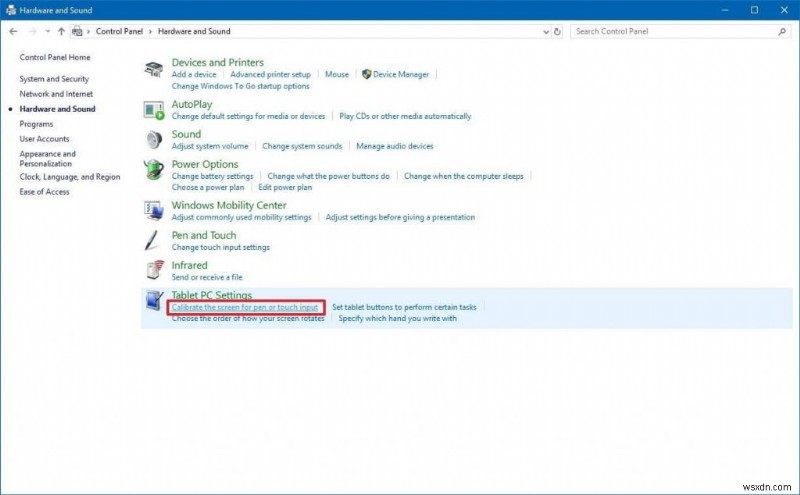Click the shield icon beside Device Manager
Image resolution: width=800 pixels, height=495 pixels.
[366, 75]
